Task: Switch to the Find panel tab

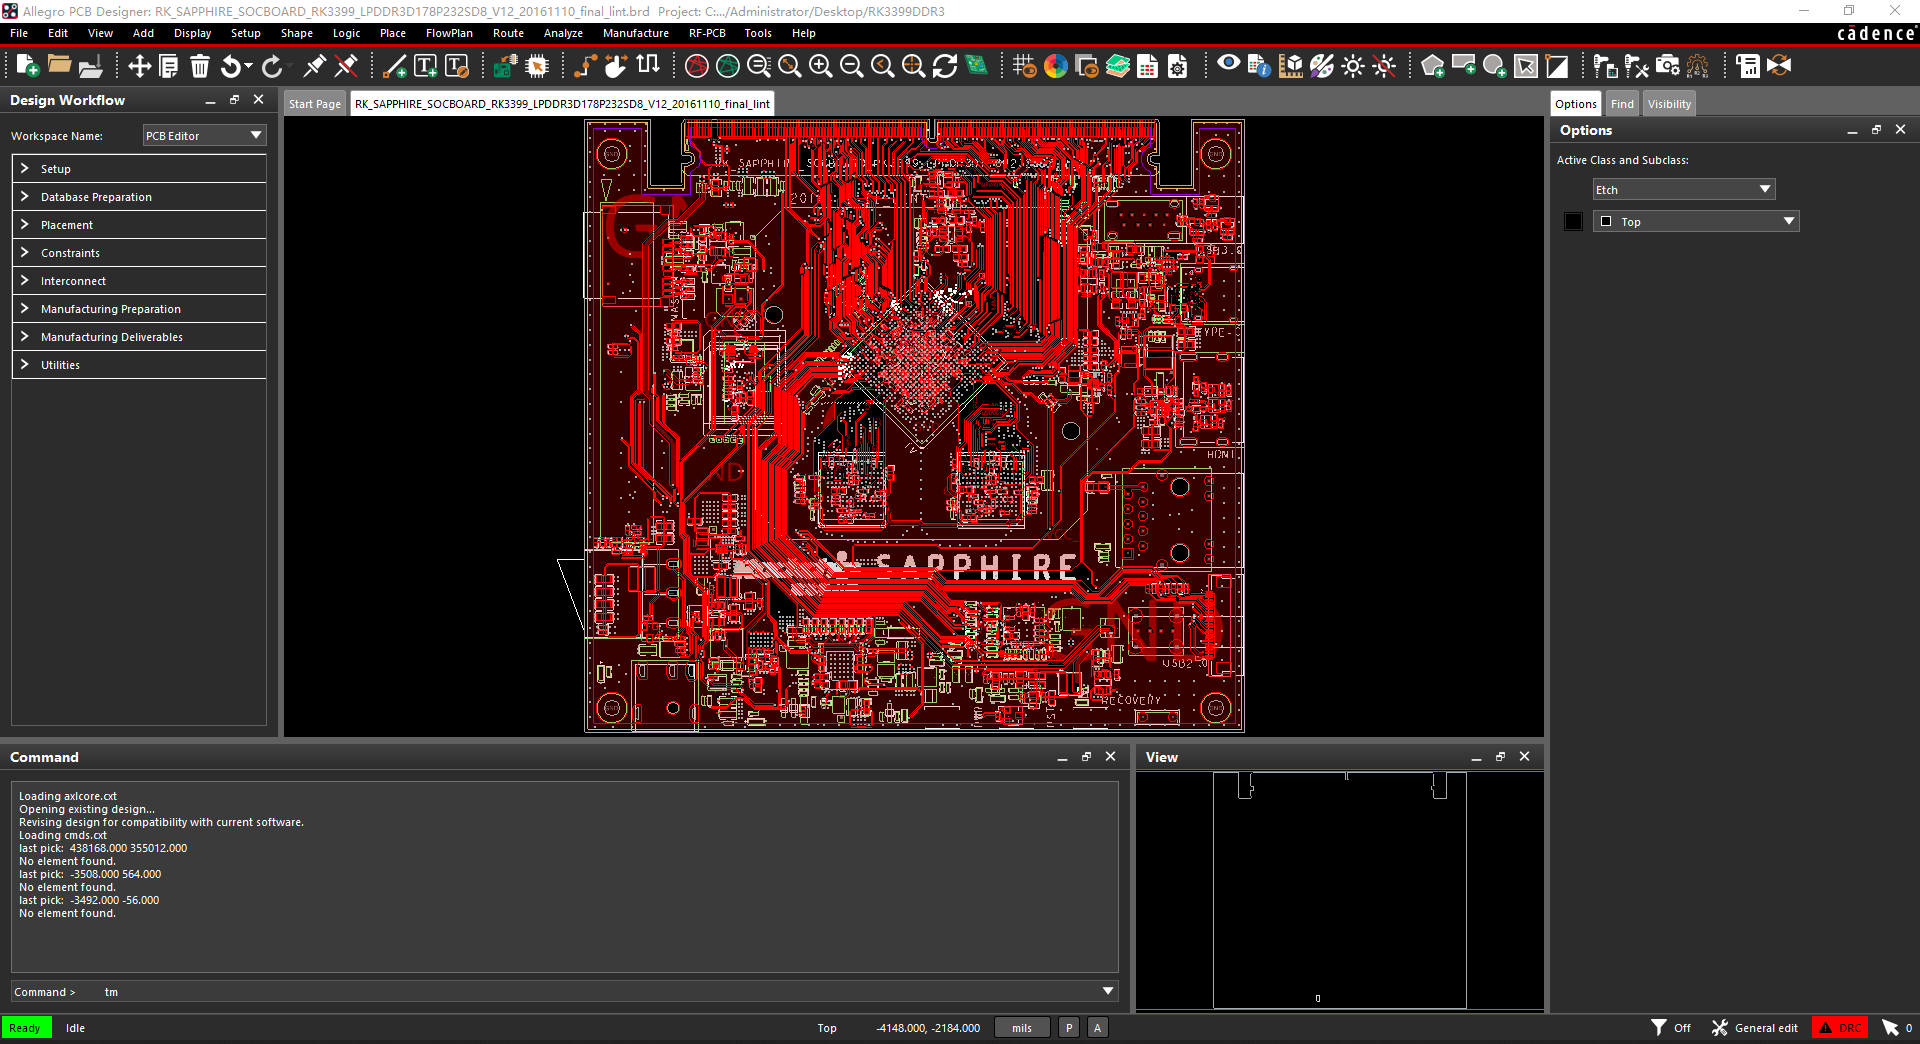Action: pyautogui.click(x=1622, y=104)
